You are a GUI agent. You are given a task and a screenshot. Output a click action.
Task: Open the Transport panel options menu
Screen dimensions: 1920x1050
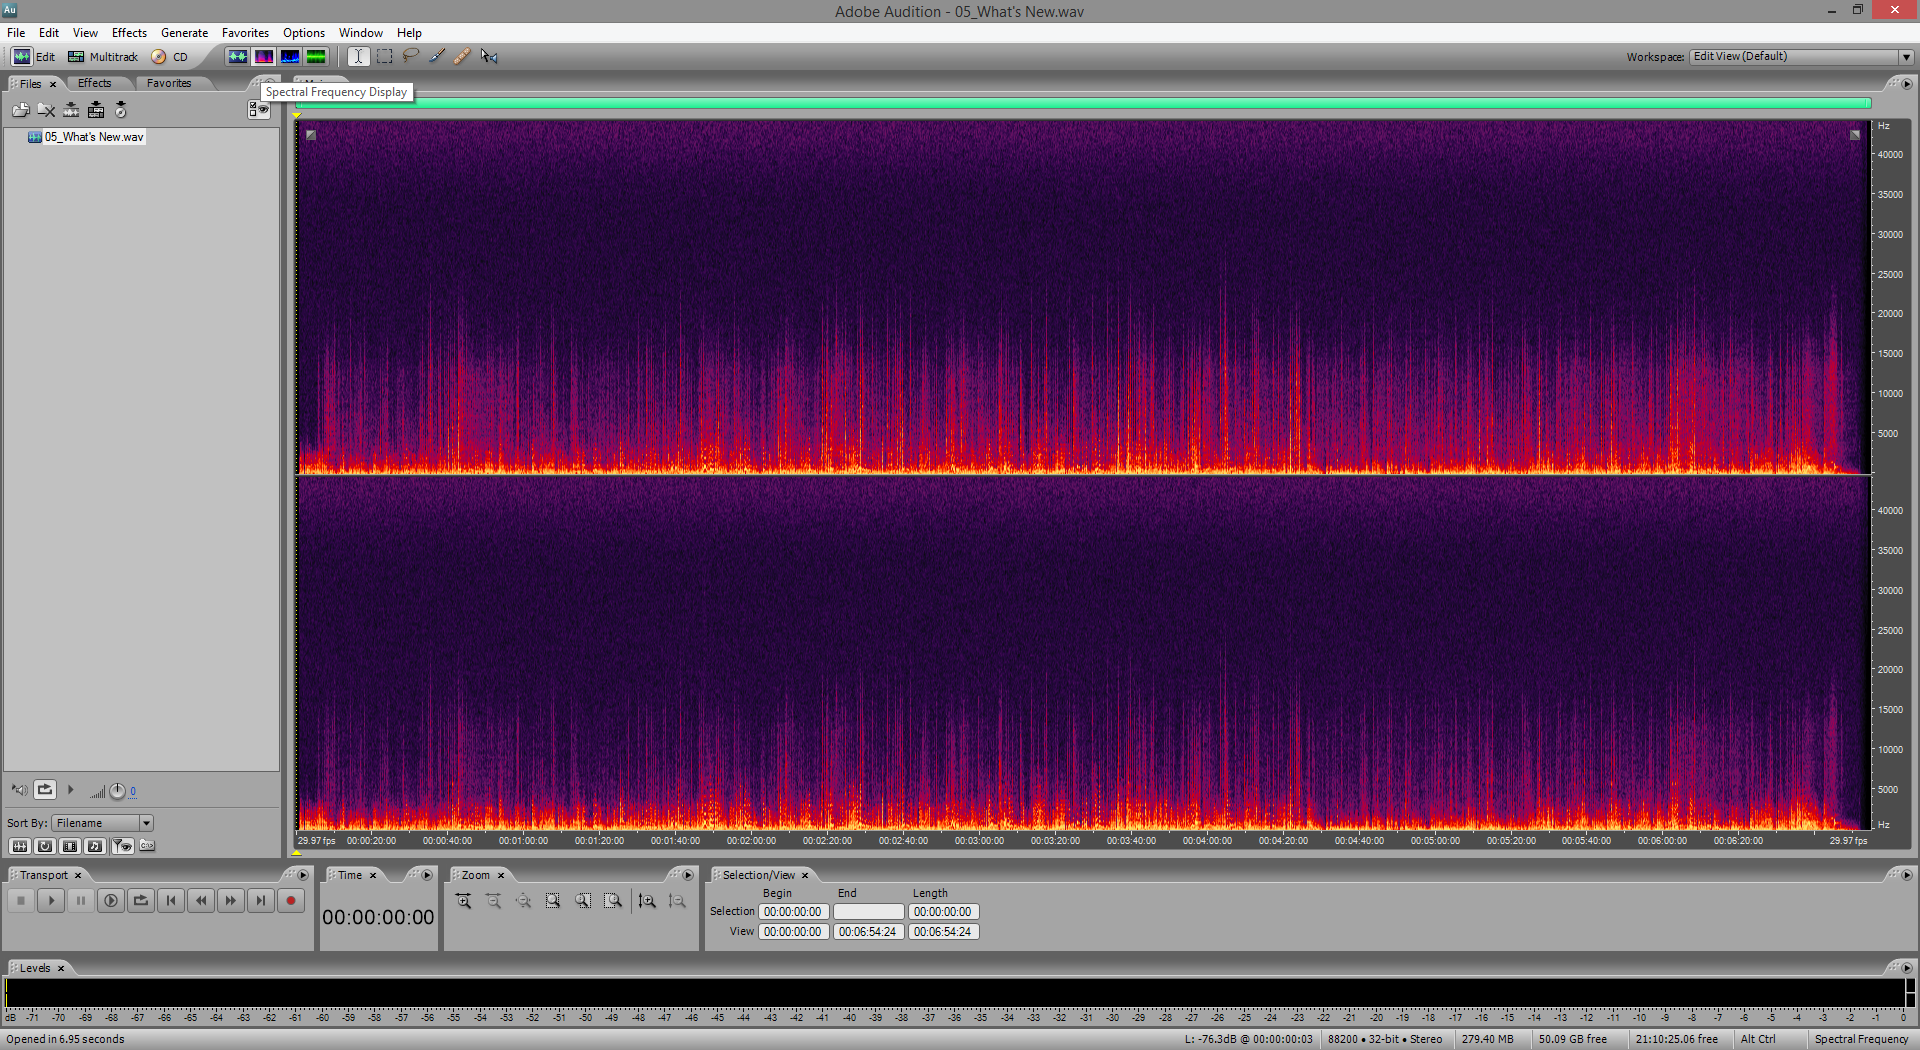click(x=303, y=875)
